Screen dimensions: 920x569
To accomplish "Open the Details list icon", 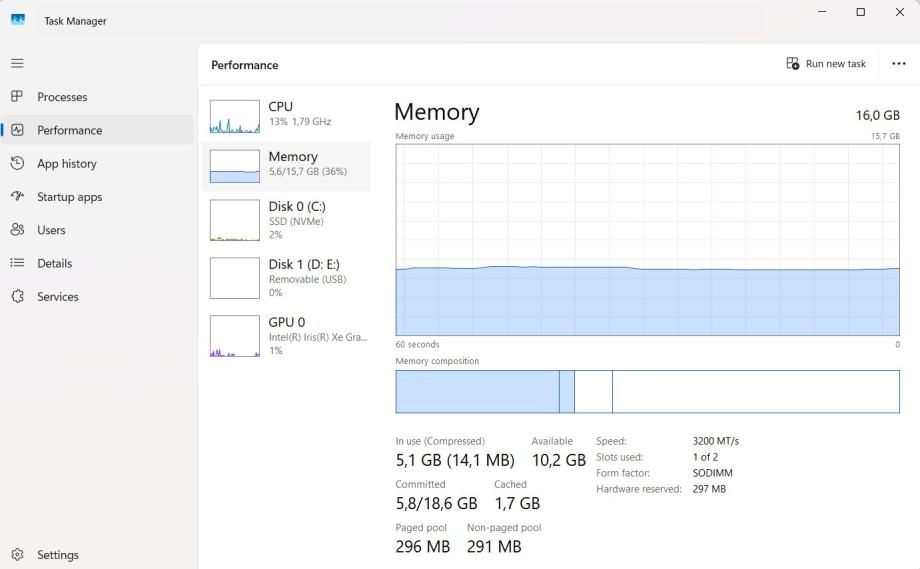I will point(17,263).
